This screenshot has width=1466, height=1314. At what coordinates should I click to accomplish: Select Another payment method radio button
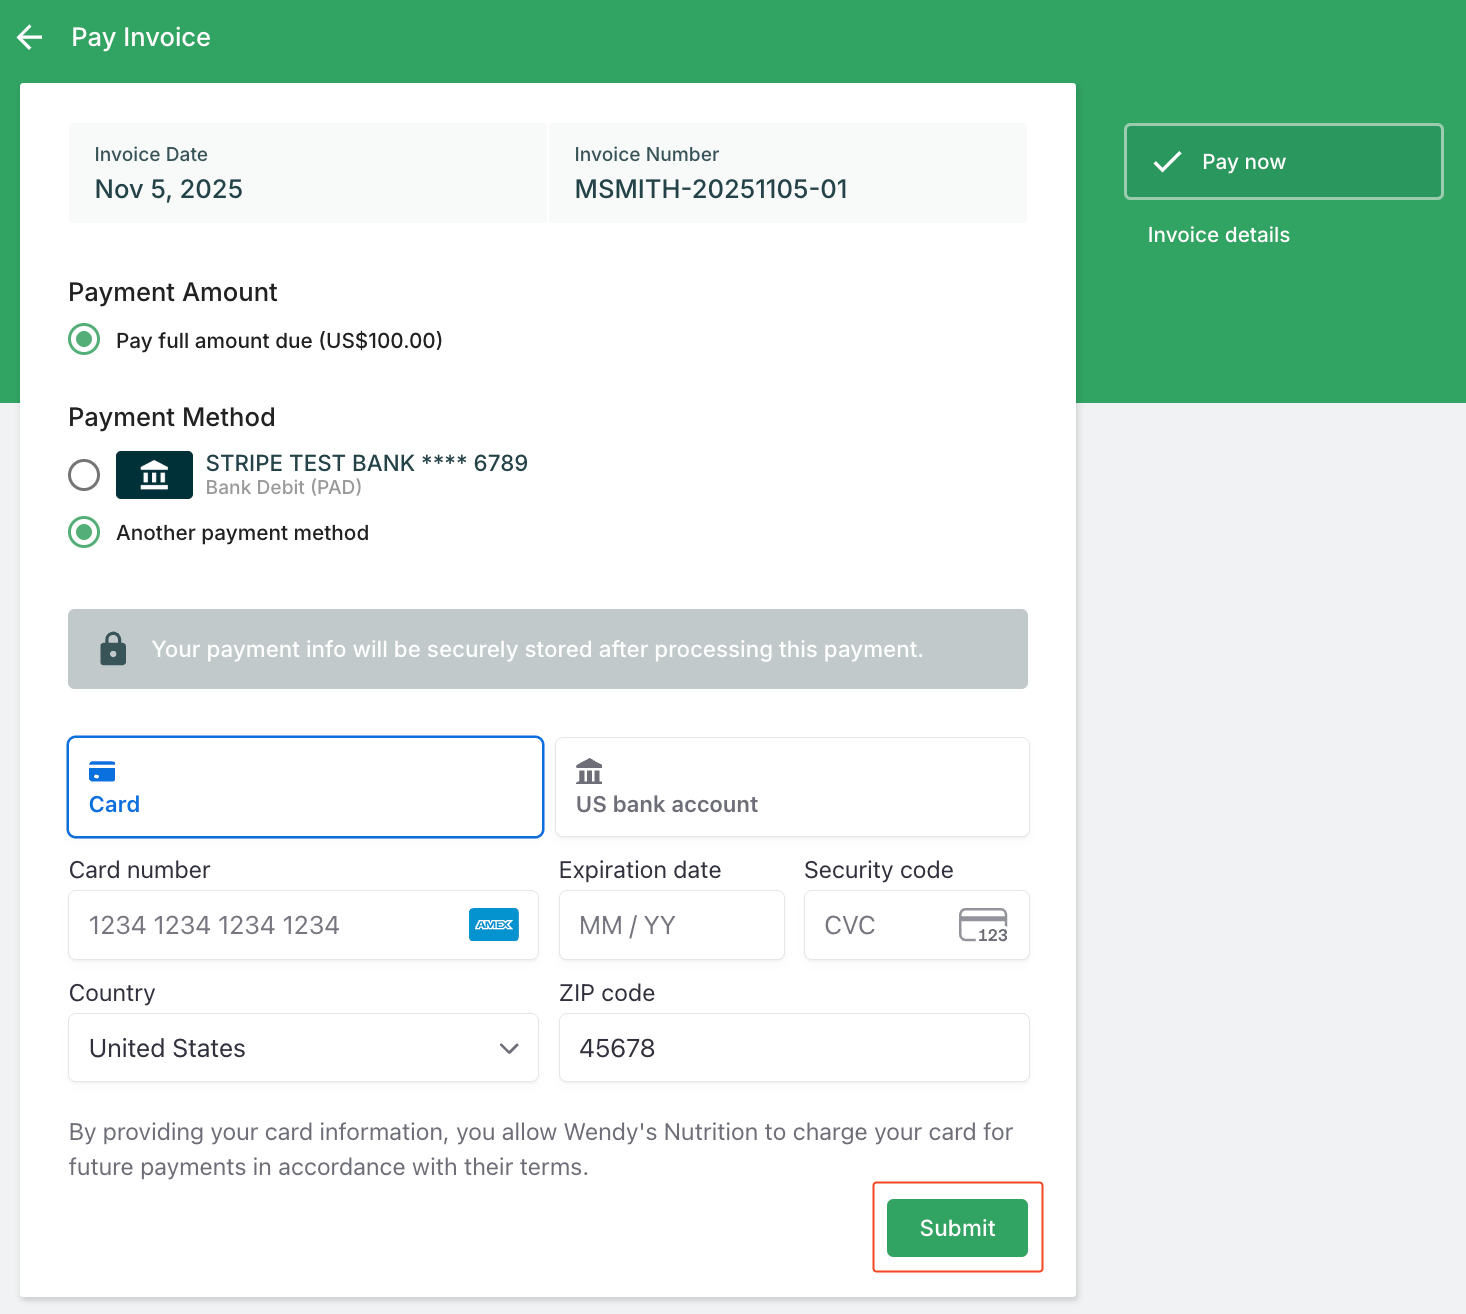pos(84,533)
